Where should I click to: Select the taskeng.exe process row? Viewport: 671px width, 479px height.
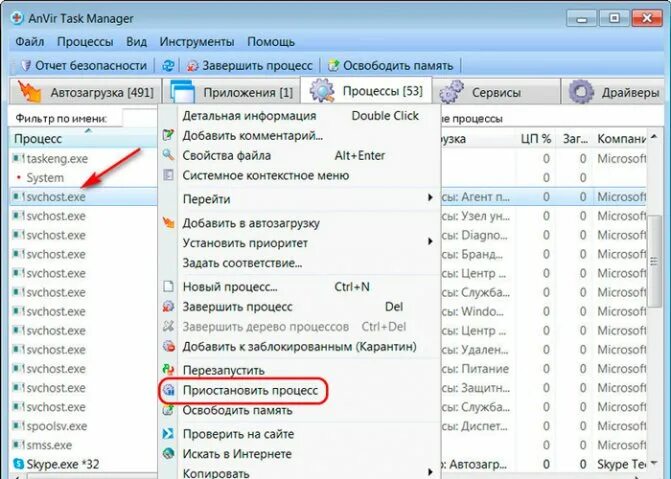[83, 158]
